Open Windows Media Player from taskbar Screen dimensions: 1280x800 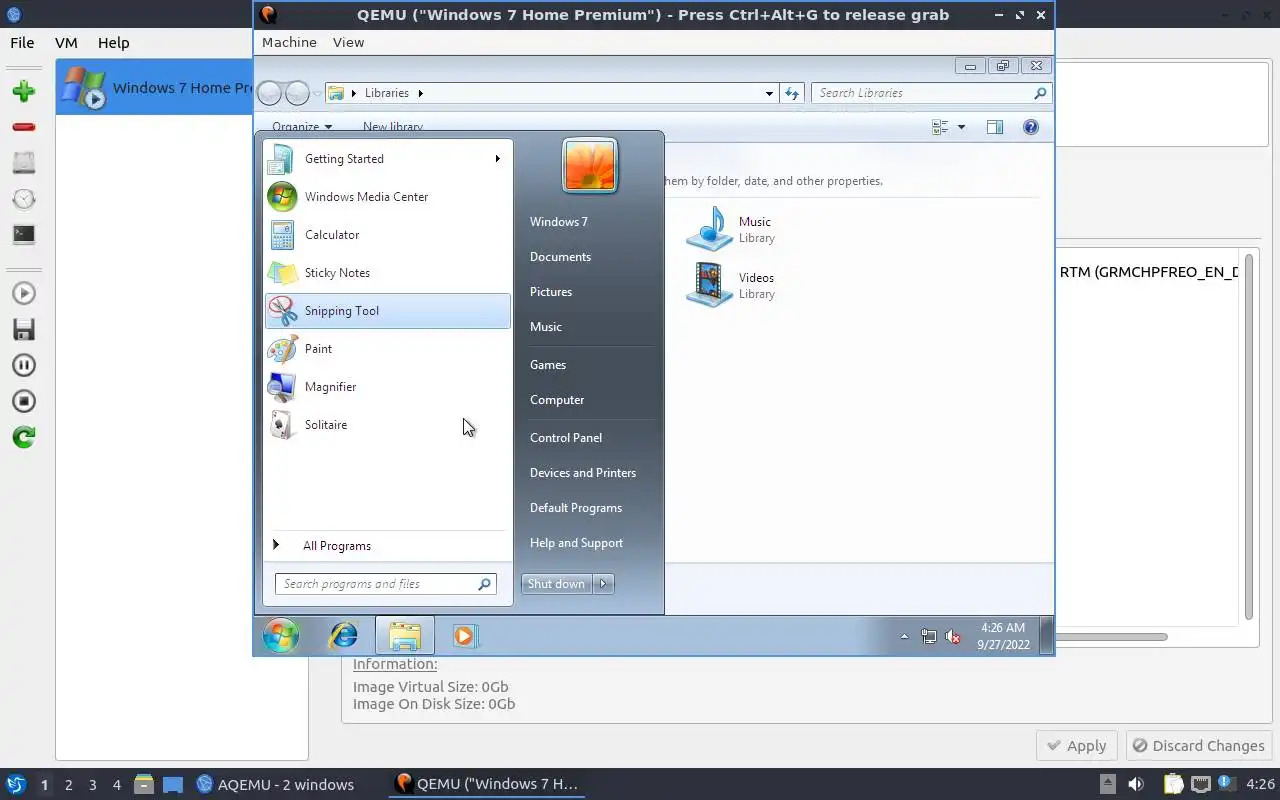click(x=465, y=635)
